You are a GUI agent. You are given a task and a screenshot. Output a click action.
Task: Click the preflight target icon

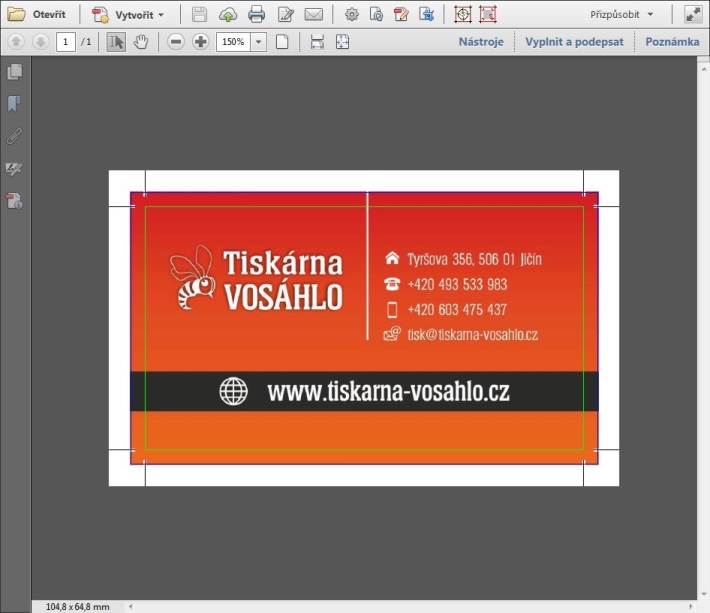coord(462,14)
